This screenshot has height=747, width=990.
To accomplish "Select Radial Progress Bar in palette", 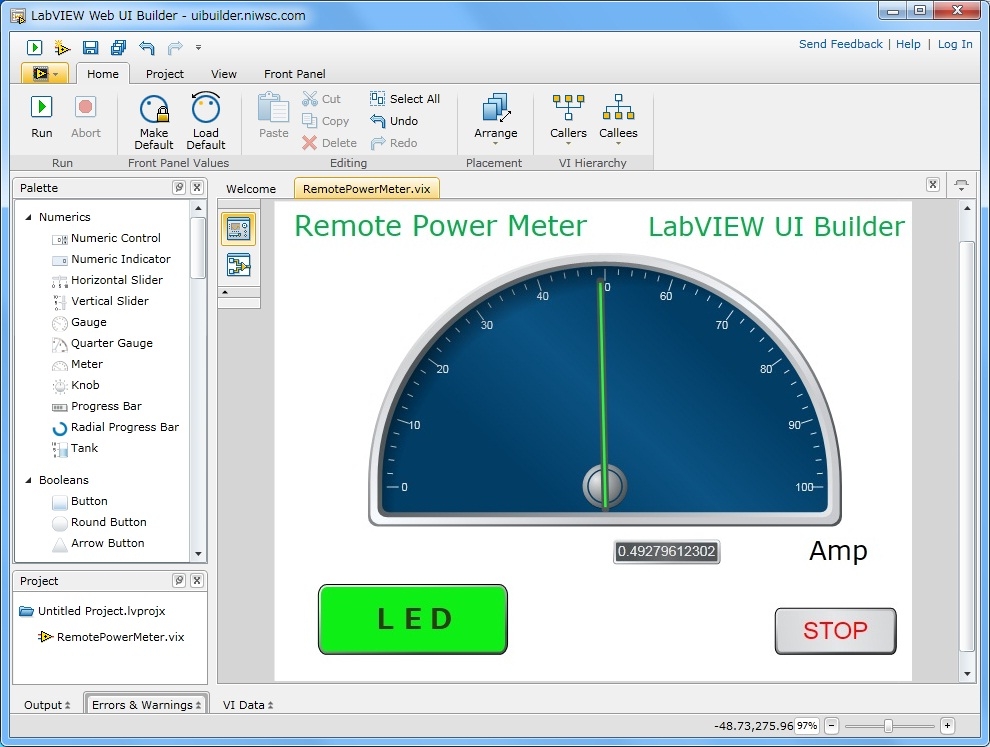I will [x=116, y=427].
